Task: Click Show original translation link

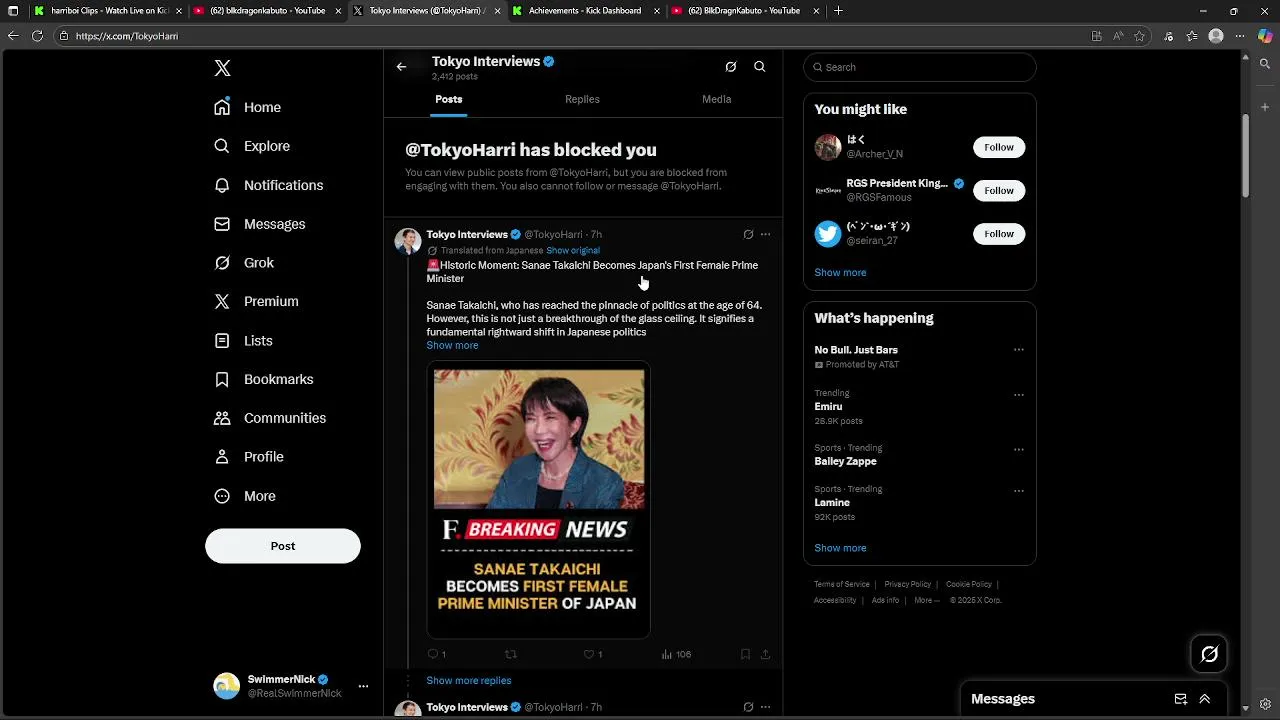Action: 573,250
